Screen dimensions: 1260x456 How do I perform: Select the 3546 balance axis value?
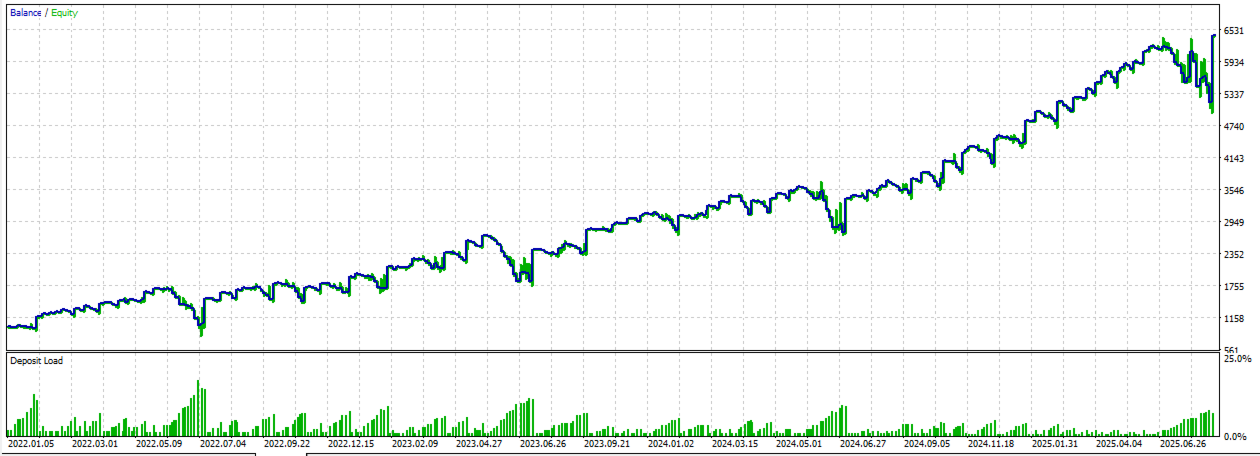point(1233,191)
